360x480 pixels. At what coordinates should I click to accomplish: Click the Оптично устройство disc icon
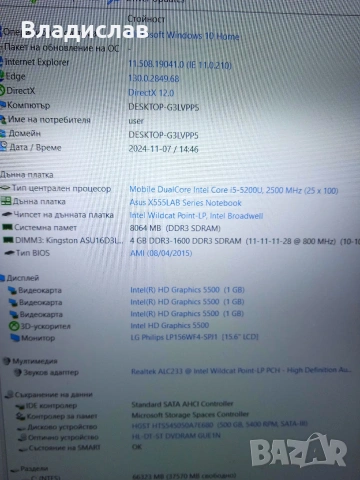pyautogui.click(x=23, y=437)
